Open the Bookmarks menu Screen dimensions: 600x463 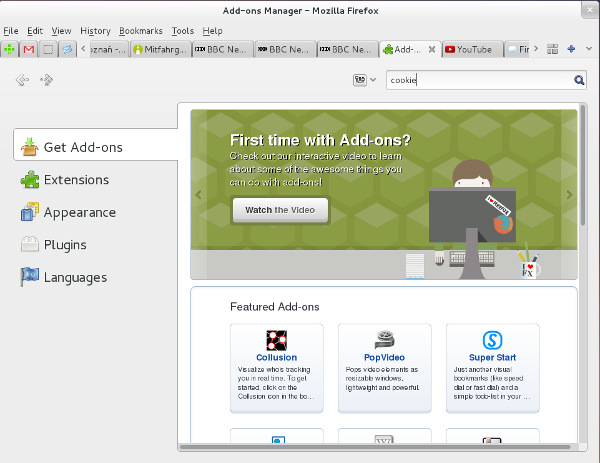pyautogui.click(x=141, y=31)
